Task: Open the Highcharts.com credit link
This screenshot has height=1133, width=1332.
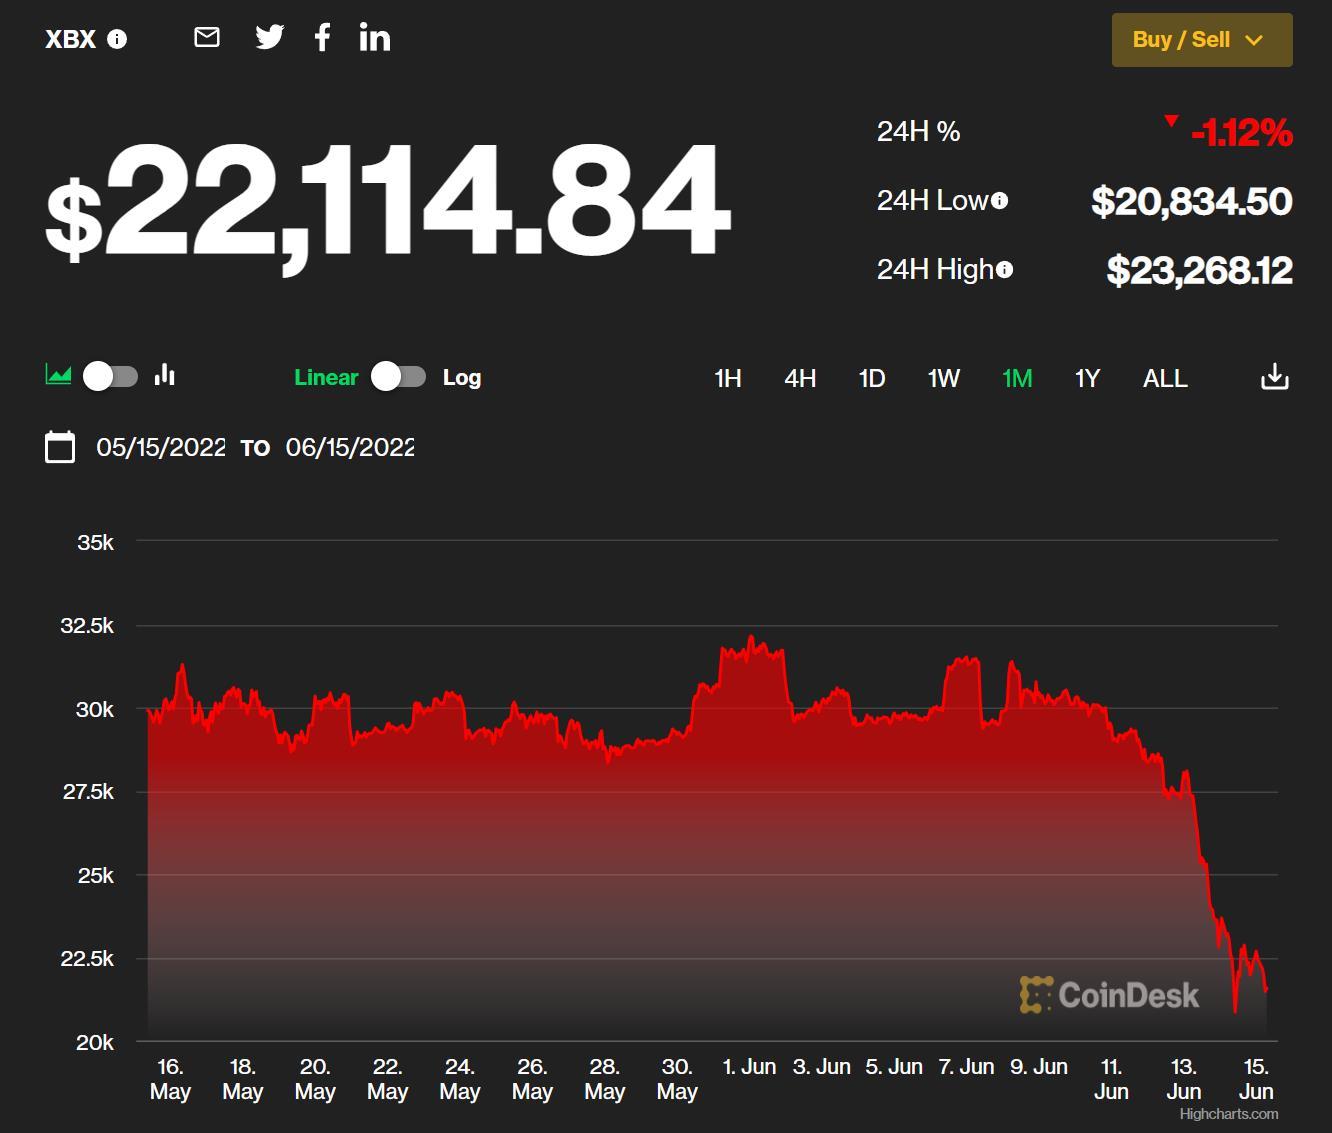Action: tap(1228, 1114)
